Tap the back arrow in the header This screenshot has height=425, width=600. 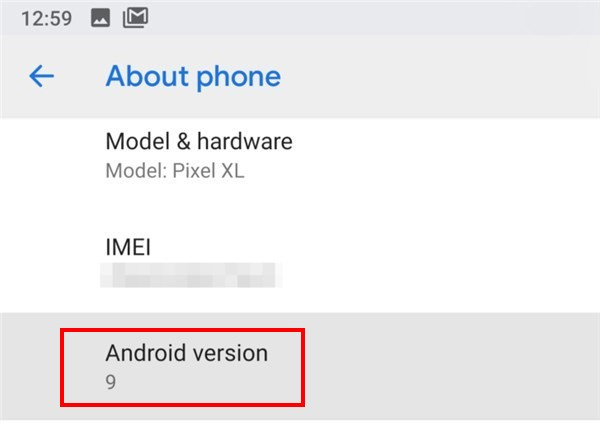[x=41, y=76]
